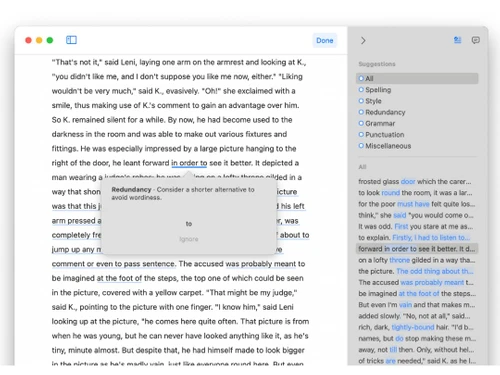Select the All suggestions filter
500x375 pixels.
(x=417, y=78)
